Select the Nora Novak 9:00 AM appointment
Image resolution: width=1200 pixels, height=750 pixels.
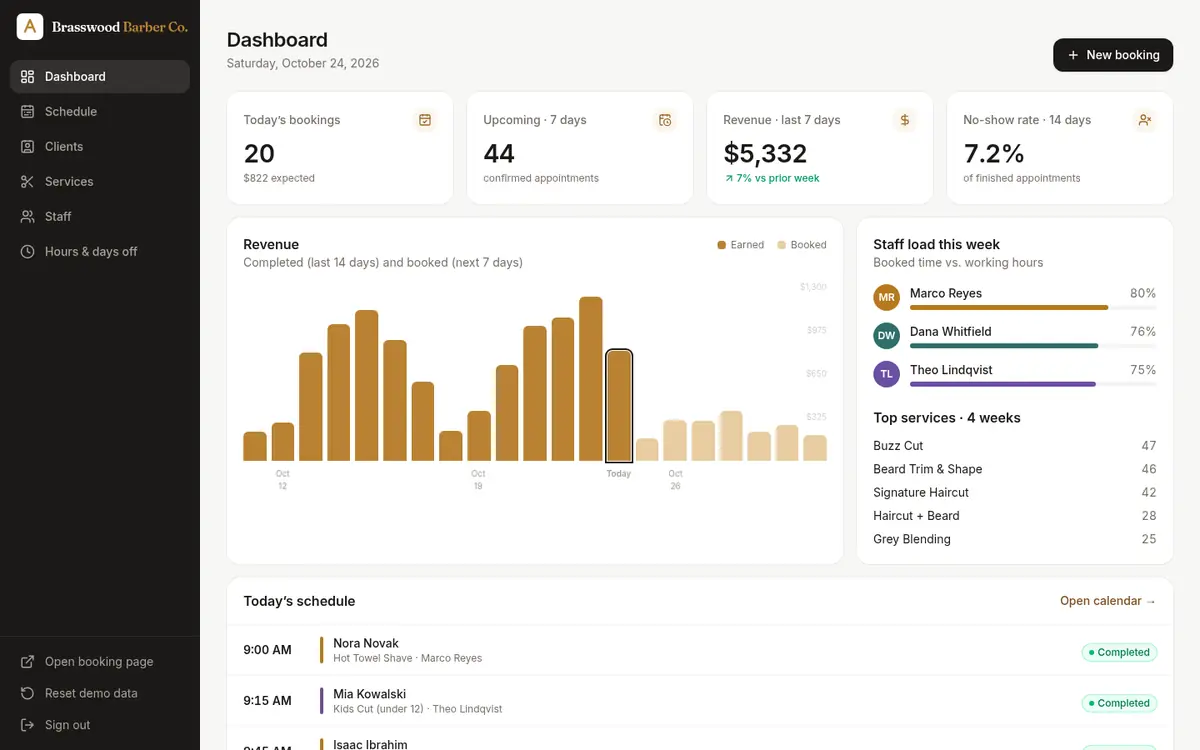(x=700, y=651)
